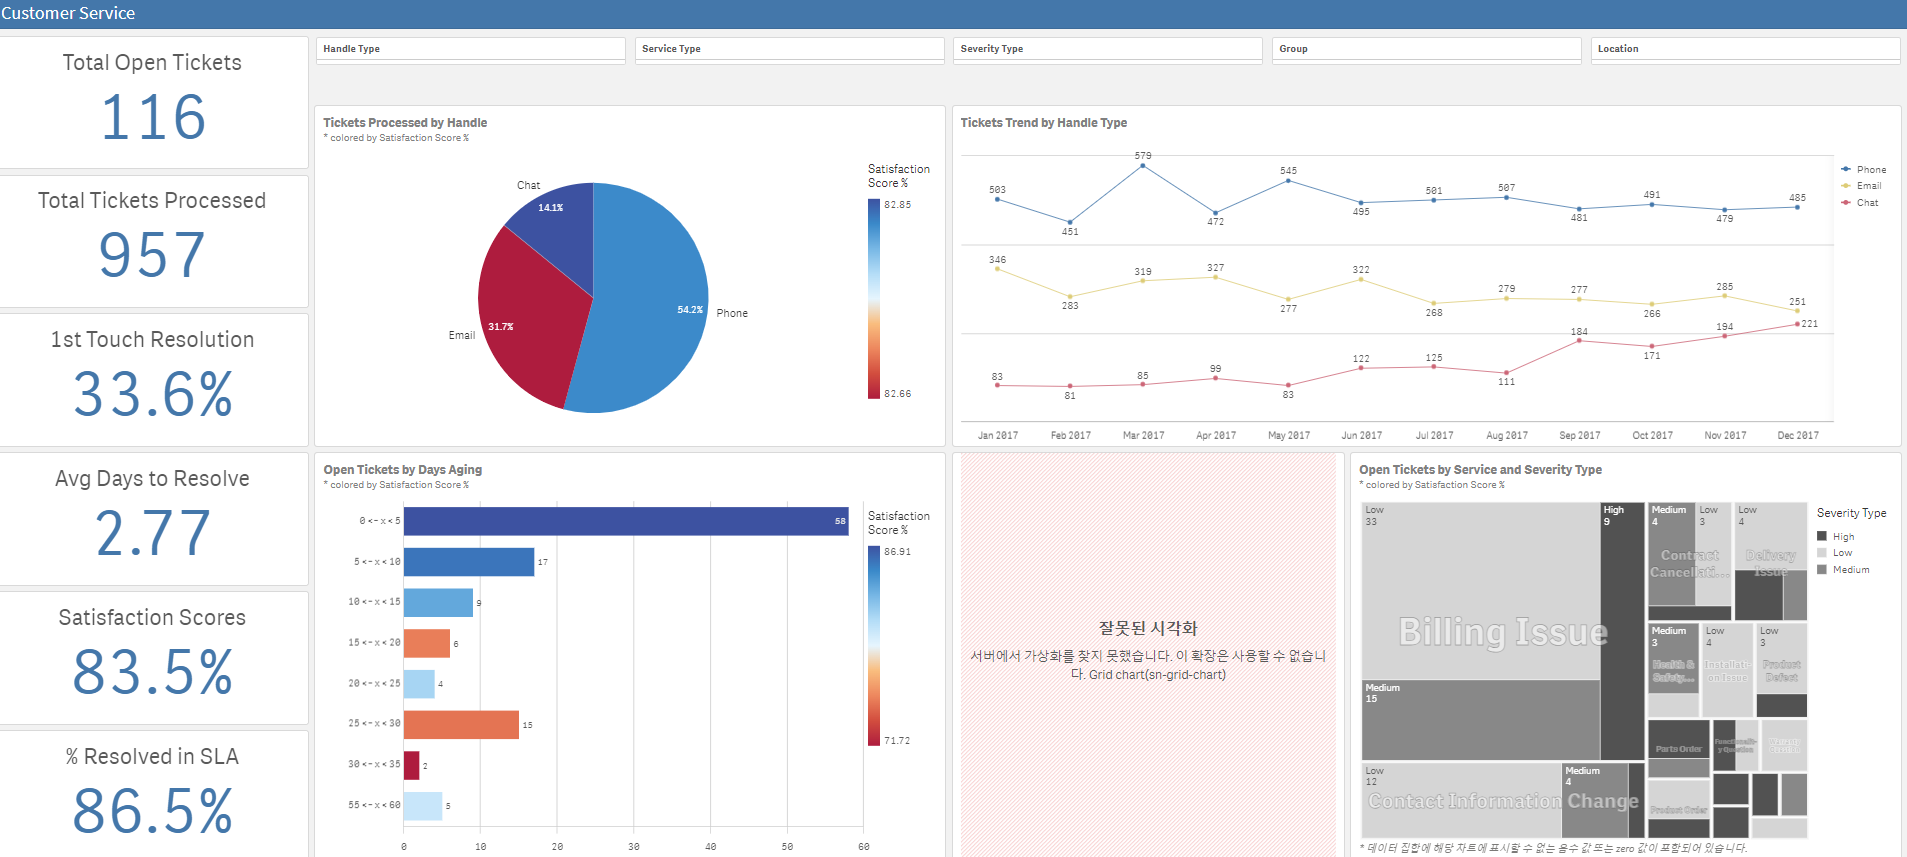Click the Open Tickets by Days Aging title
Screen dimensions: 1907x857
coord(402,470)
